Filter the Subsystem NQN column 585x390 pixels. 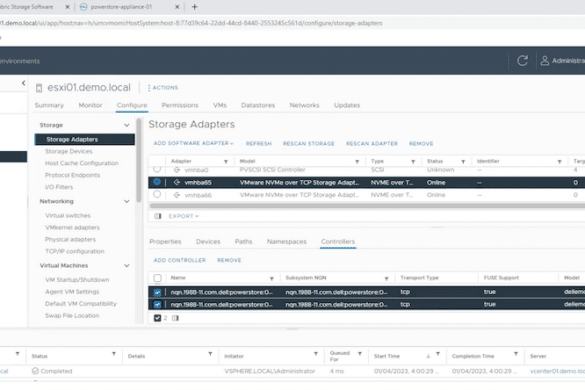[x=387, y=278]
